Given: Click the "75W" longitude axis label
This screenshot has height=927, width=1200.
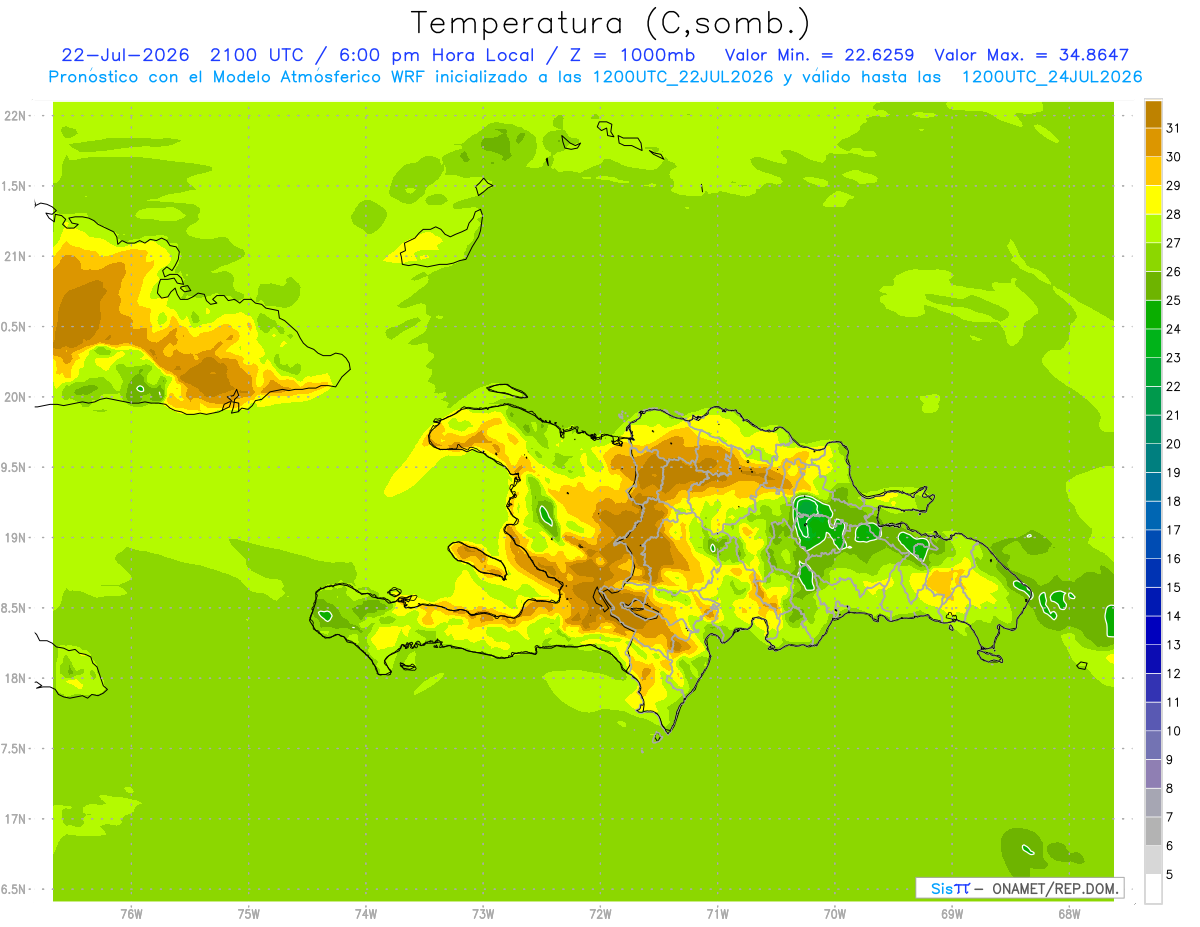Looking at the screenshot, I should coord(248,914).
